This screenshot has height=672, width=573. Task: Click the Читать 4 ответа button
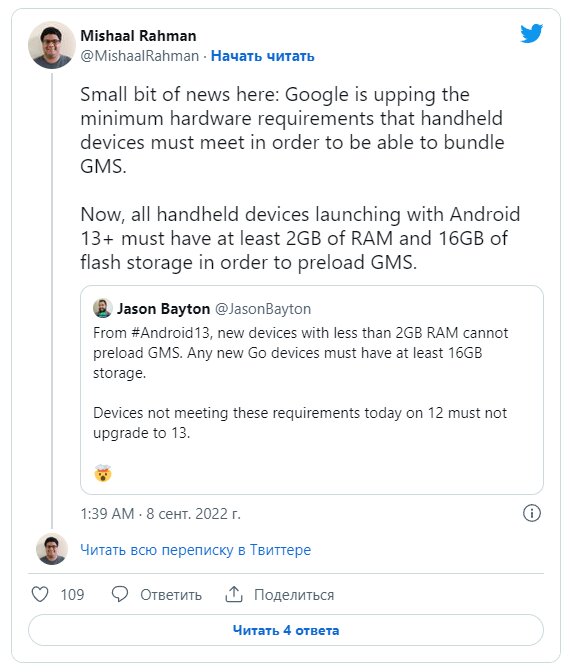(x=286, y=630)
